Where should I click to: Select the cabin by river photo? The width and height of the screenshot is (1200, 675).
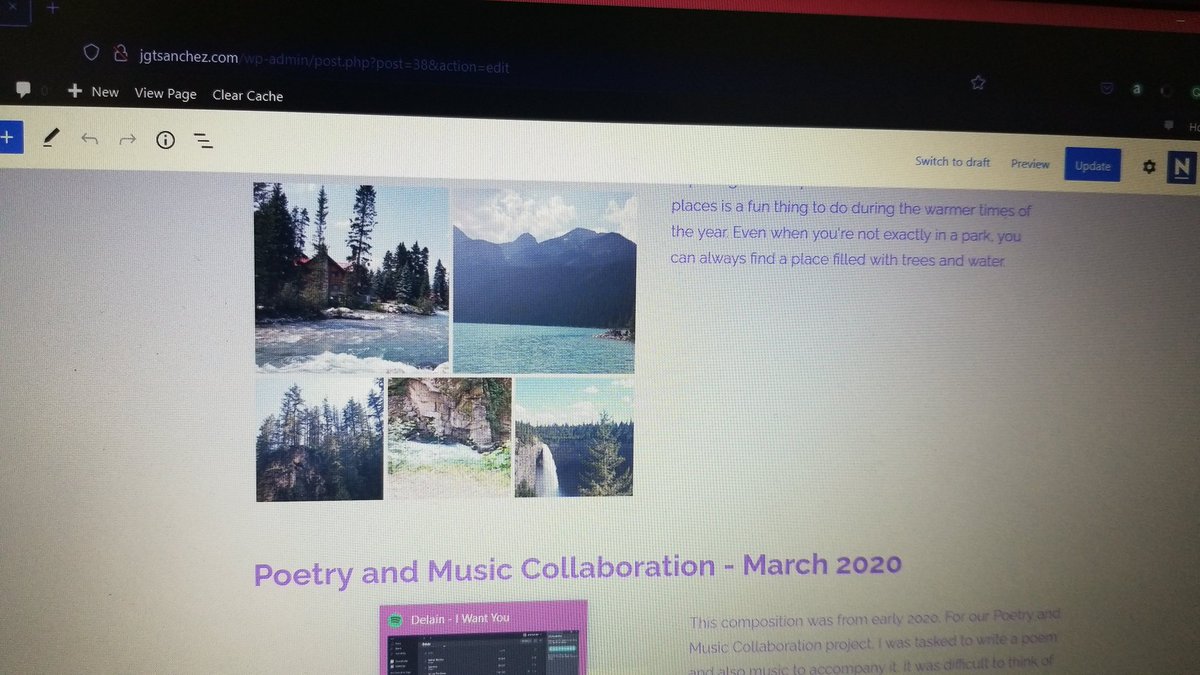pyautogui.click(x=351, y=277)
